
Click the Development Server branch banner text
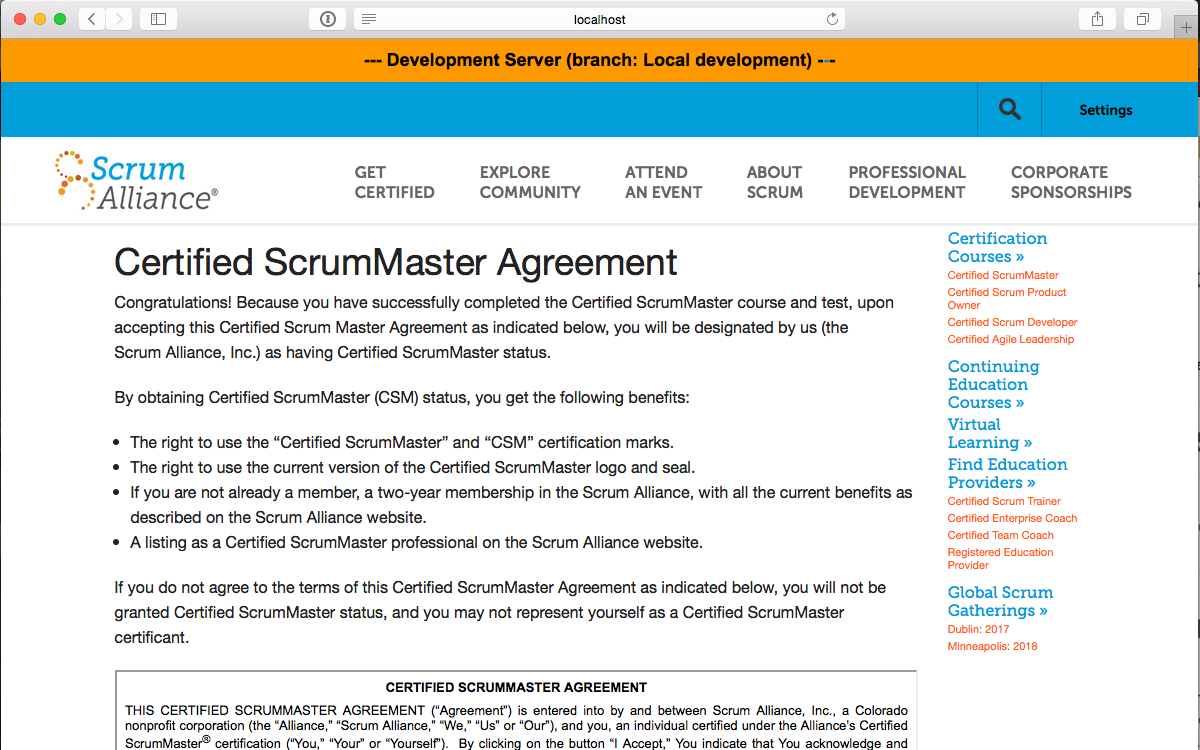[600, 60]
